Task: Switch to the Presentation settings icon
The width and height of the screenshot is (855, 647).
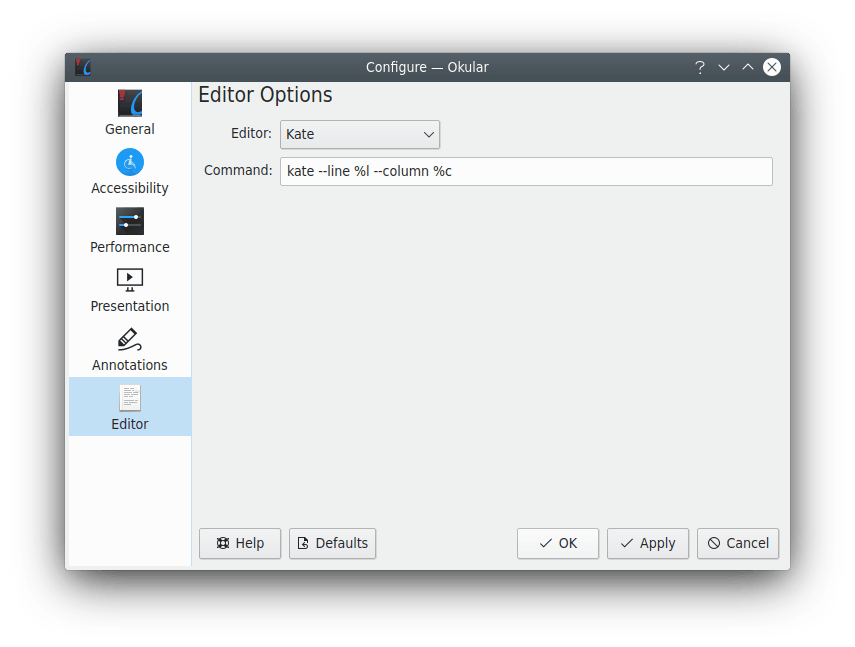Action: tap(130, 280)
